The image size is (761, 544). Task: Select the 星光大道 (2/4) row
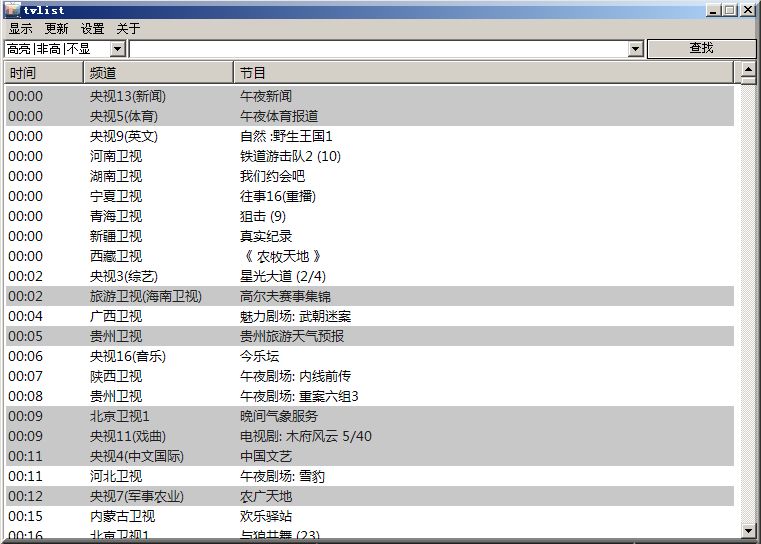click(369, 276)
